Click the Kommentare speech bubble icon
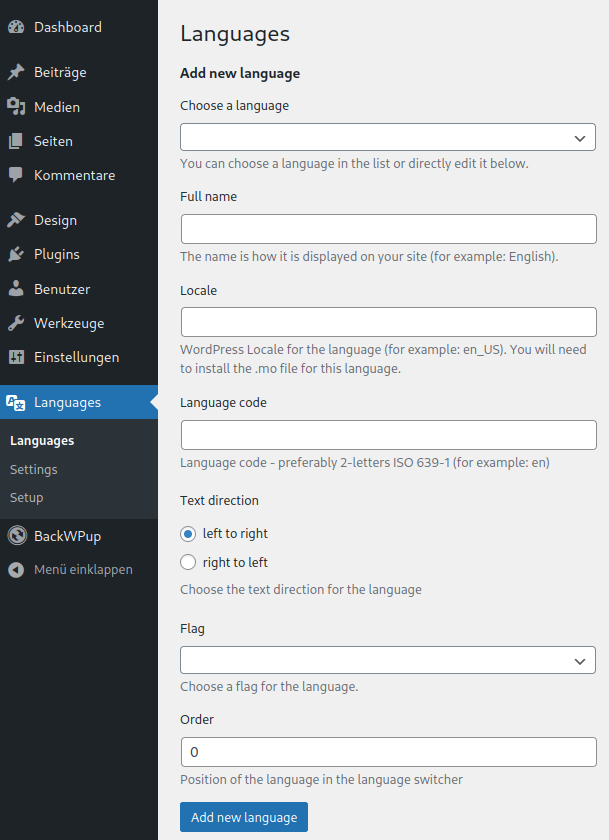The image size is (609, 840). (16, 175)
